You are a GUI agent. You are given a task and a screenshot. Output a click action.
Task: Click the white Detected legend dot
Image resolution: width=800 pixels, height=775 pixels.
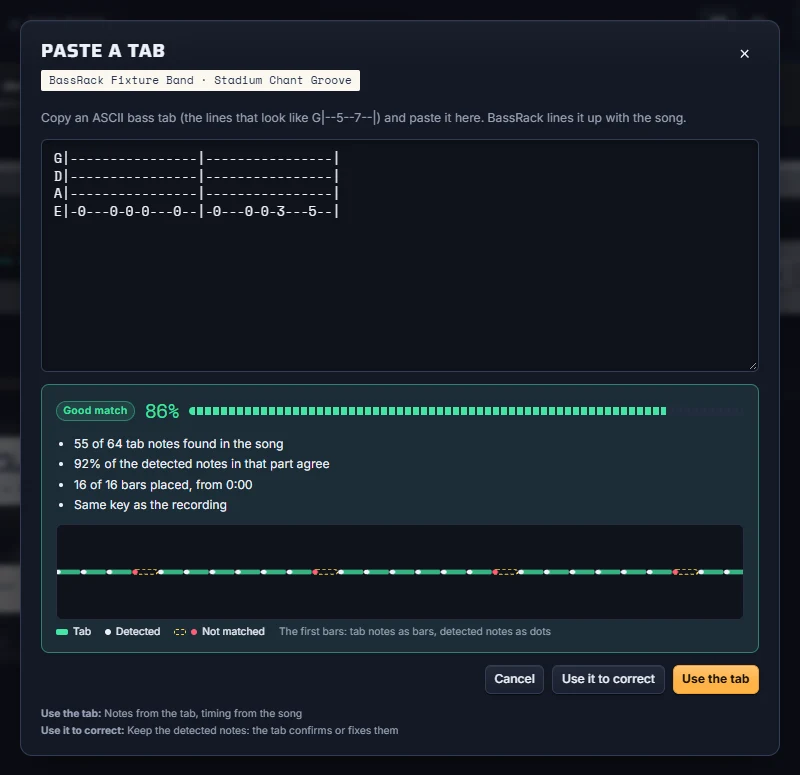108,632
